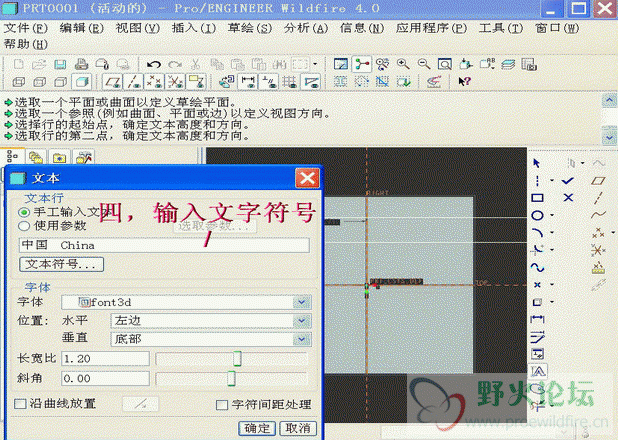The width and height of the screenshot is (618, 440).
Task: Toggle datum axis display icon
Action: [134, 82]
